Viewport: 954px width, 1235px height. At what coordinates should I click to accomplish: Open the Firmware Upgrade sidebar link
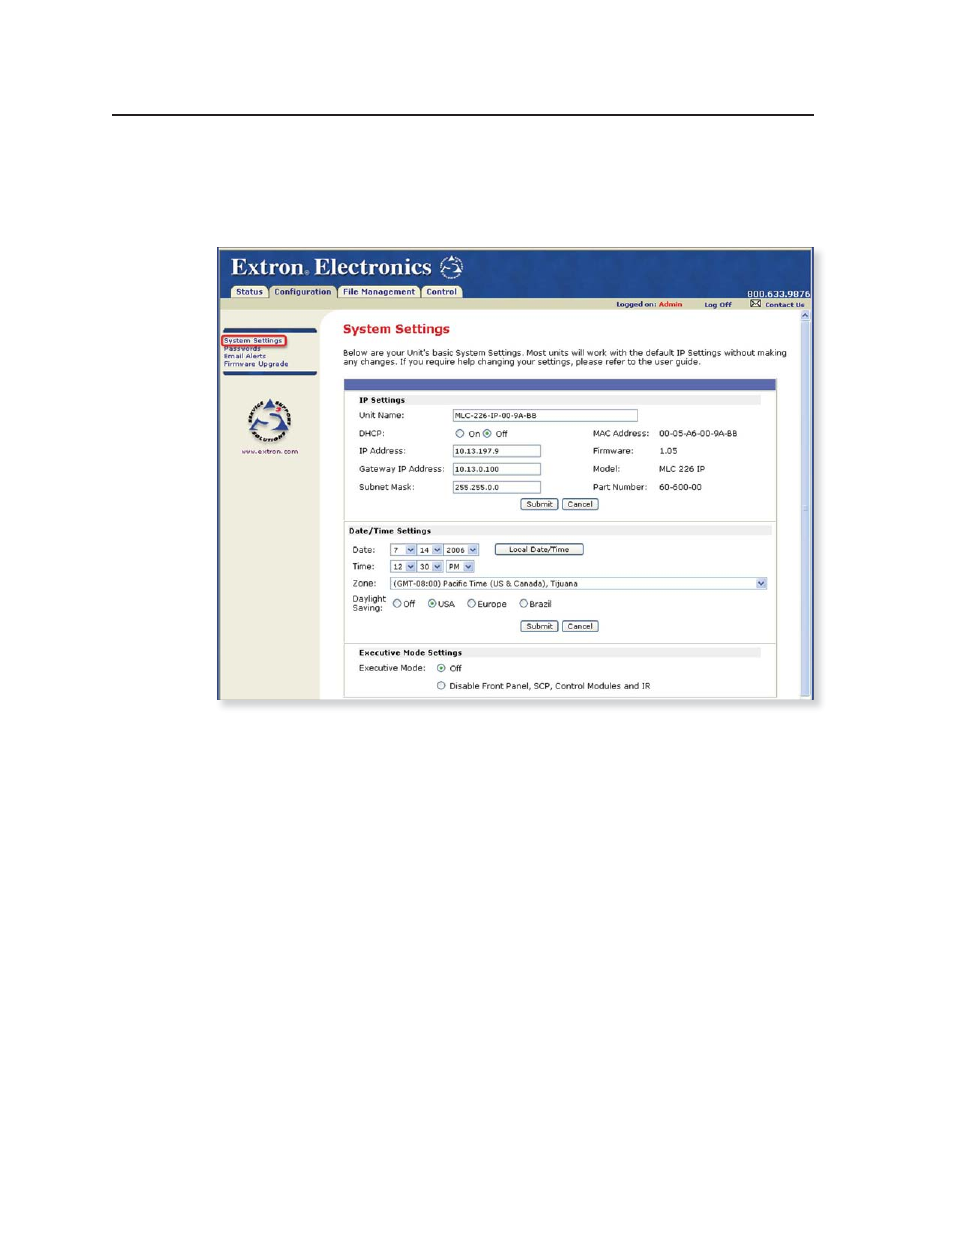click(x=256, y=364)
